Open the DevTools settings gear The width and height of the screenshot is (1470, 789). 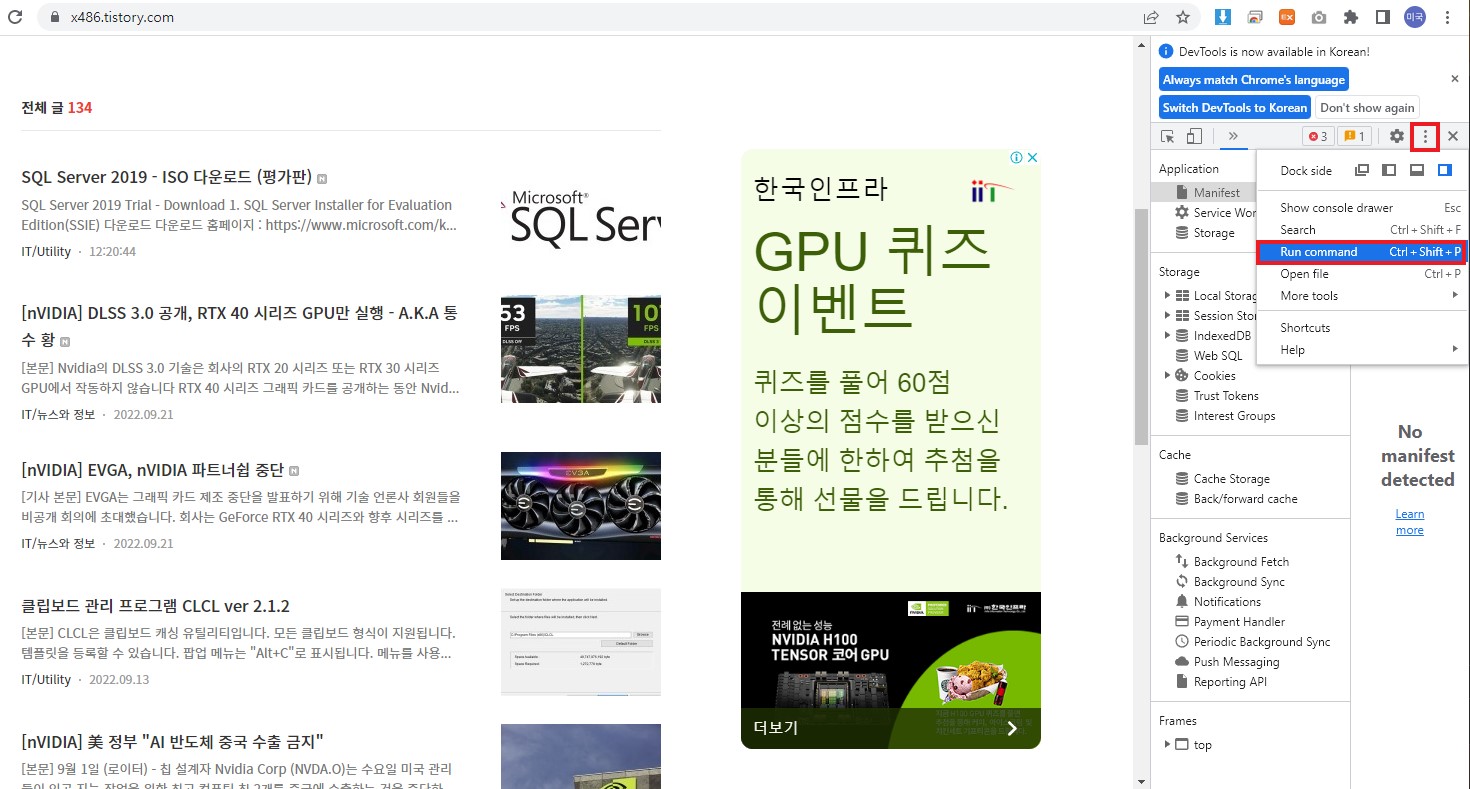point(1397,136)
